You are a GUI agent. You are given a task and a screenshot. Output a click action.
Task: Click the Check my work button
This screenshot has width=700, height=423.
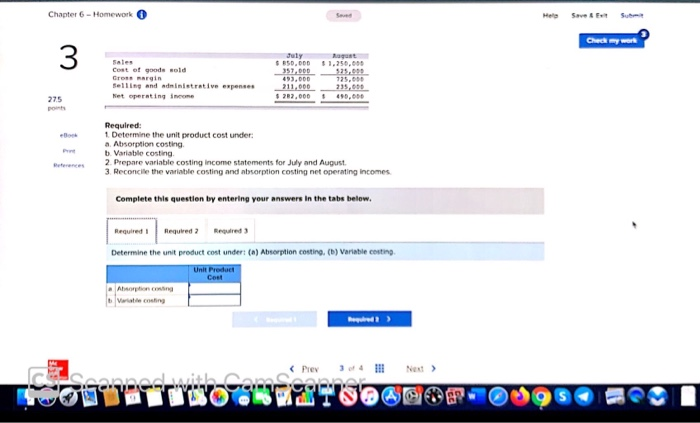click(x=611, y=41)
